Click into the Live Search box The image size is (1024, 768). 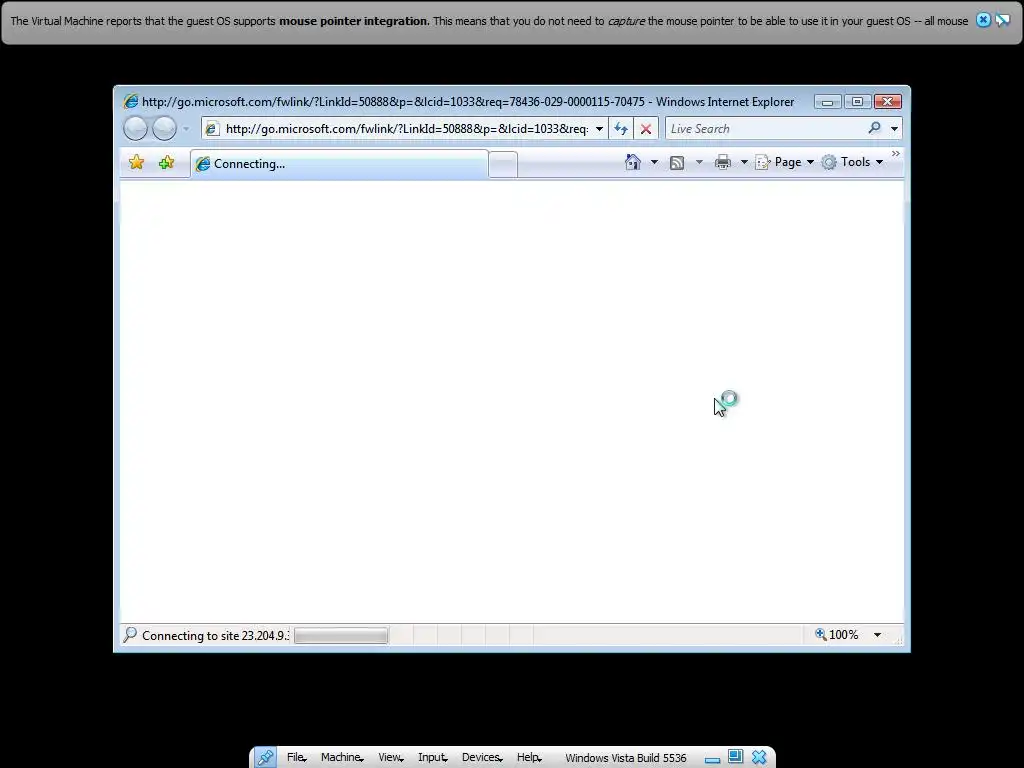click(x=765, y=129)
